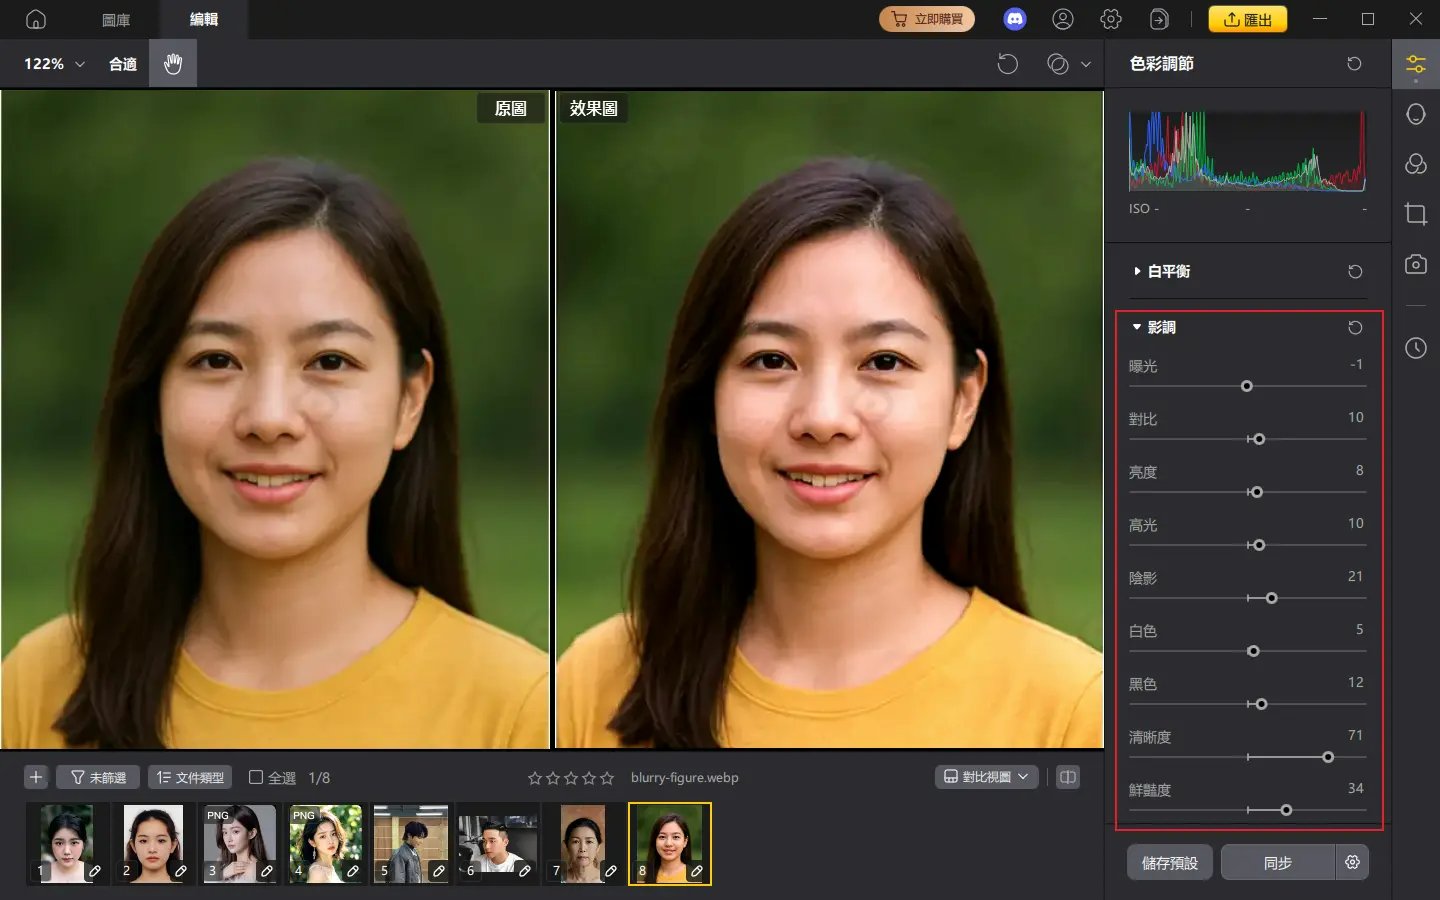Toggle the active 色彩調節 adjustments panel icon
1440x900 pixels.
click(x=1416, y=64)
